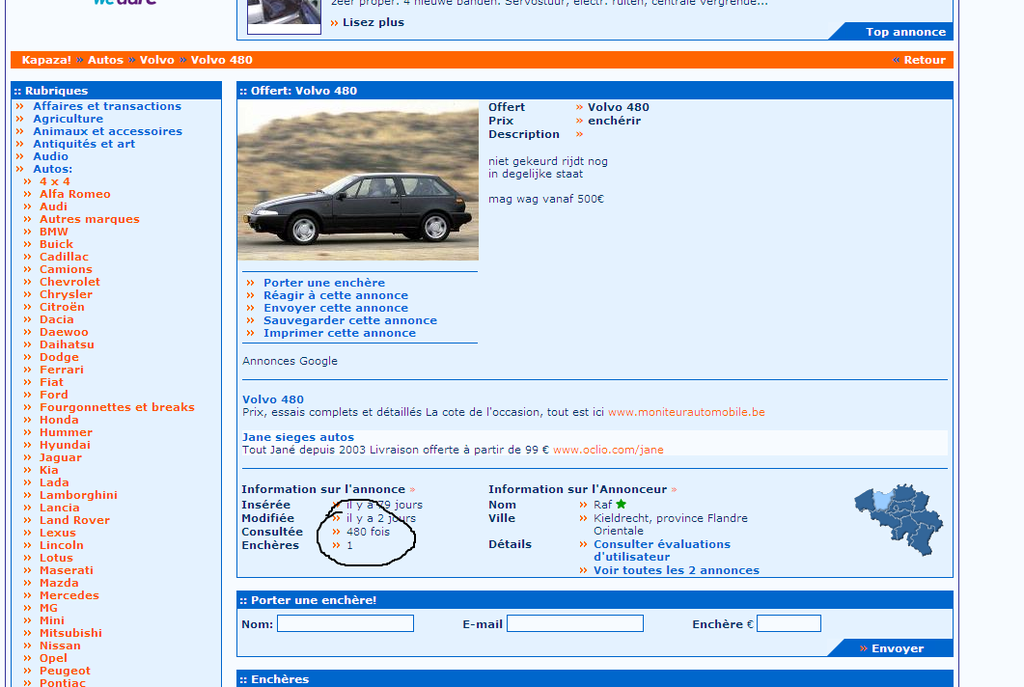Select Autres marques subcategory
Image resolution: width=1024 pixels, height=687 pixels.
coord(89,219)
